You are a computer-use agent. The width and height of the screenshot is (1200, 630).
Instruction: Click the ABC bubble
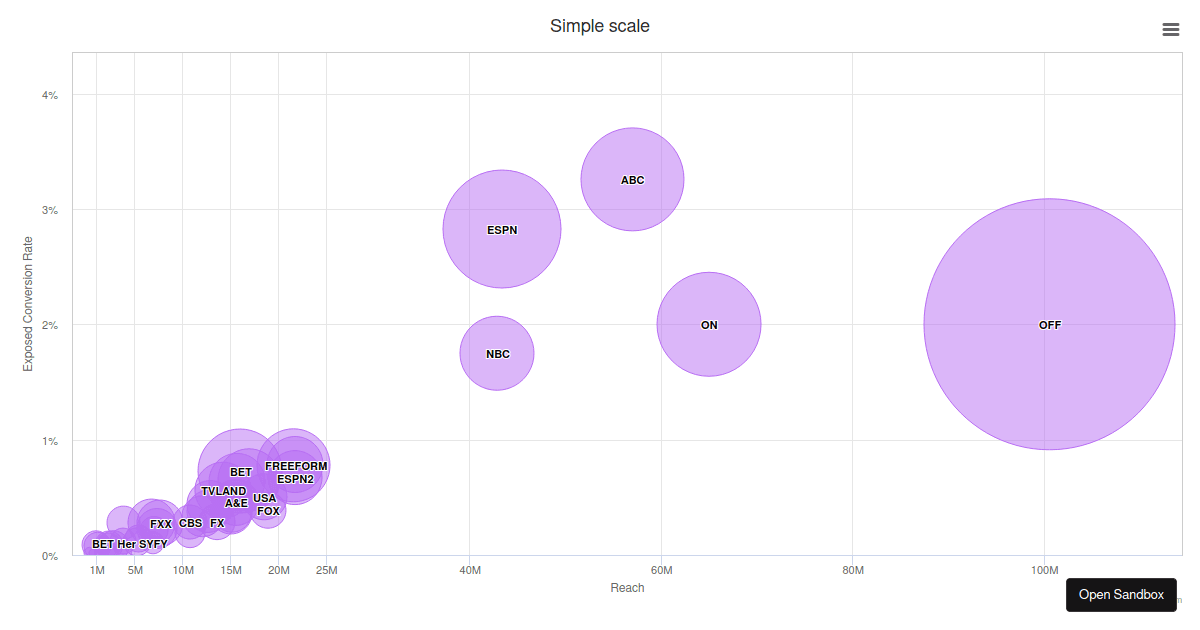632,180
